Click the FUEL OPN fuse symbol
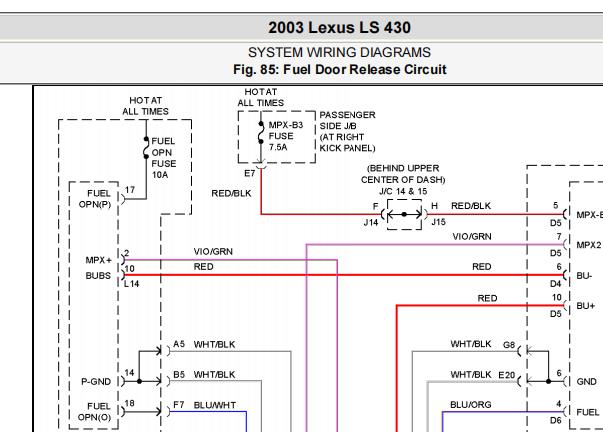Image resolution: width=603 pixels, height=432 pixels. tap(146, 148)
